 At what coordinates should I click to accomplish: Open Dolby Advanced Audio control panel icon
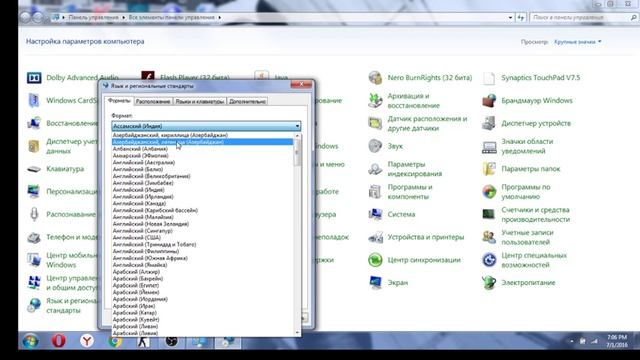(34, 78)
